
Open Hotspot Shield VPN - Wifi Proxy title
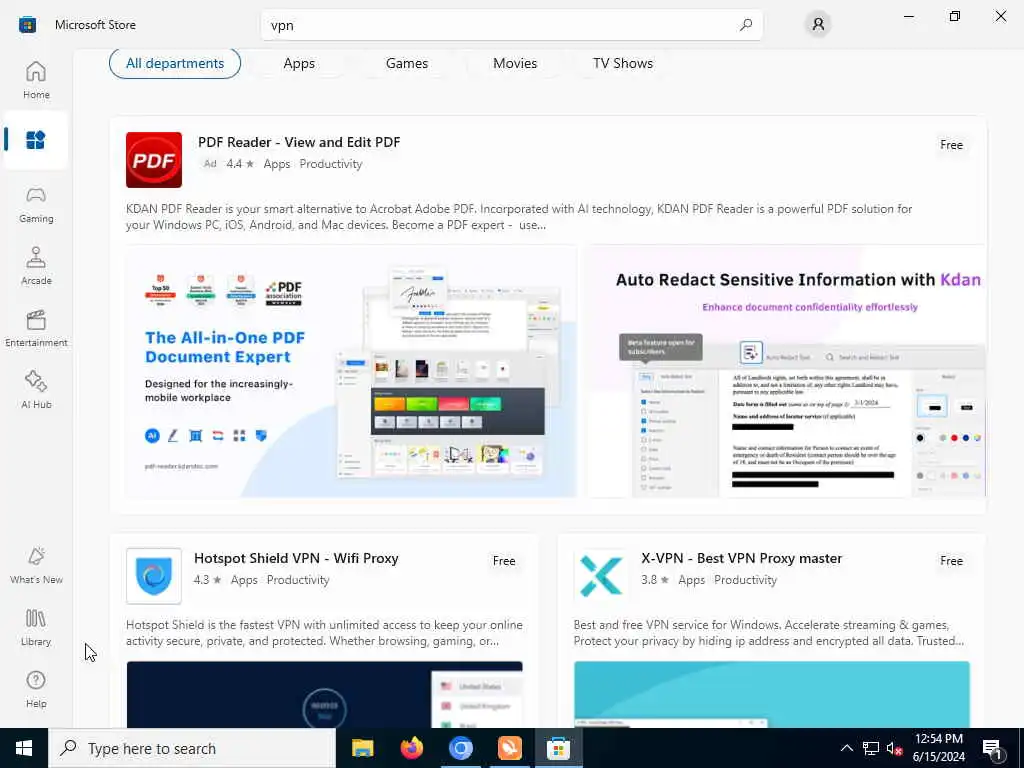(x=296, y=558)
